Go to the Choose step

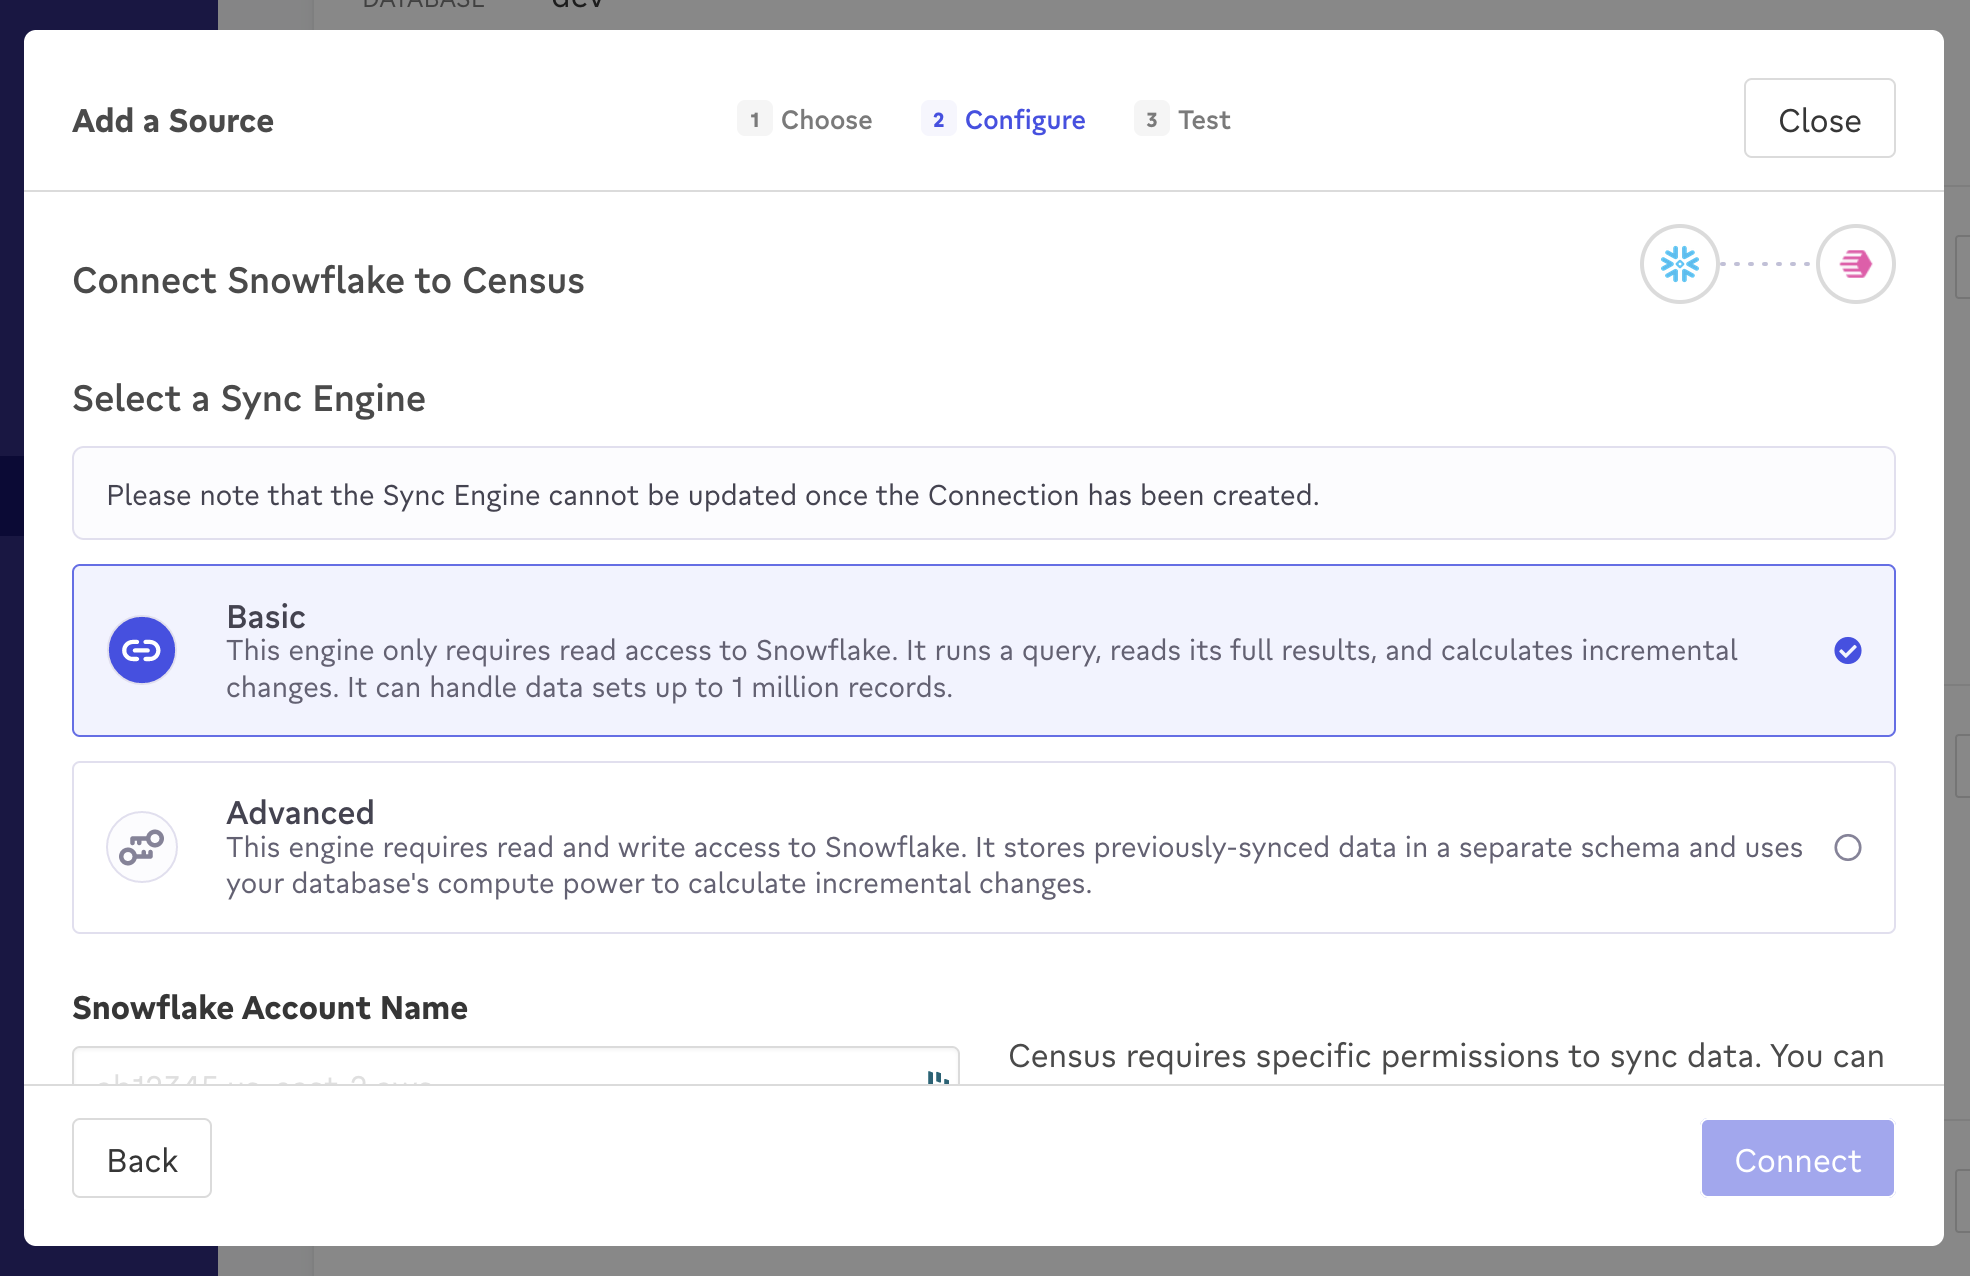point(826,120)
